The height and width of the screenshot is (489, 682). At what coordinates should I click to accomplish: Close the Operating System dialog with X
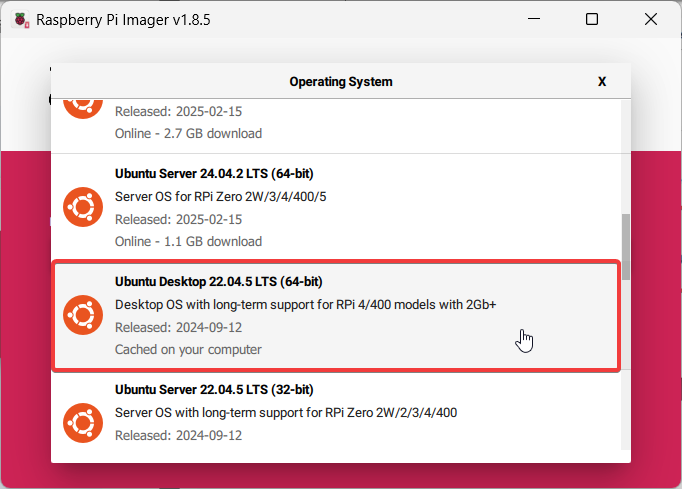pyautogui.click(x=602, y=82)
